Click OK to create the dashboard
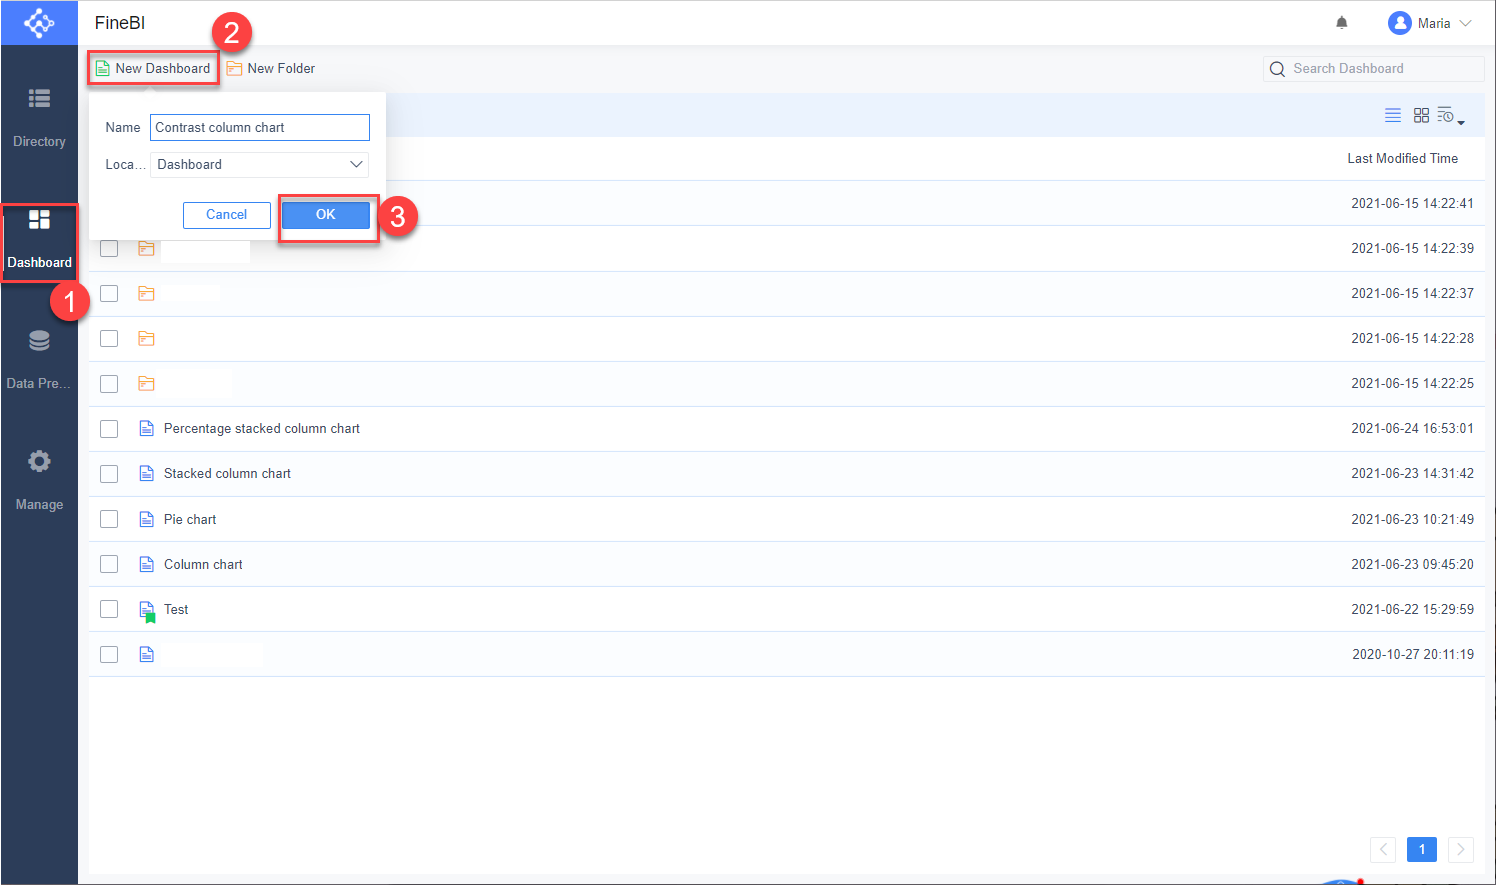 click(x=326, y=215)
